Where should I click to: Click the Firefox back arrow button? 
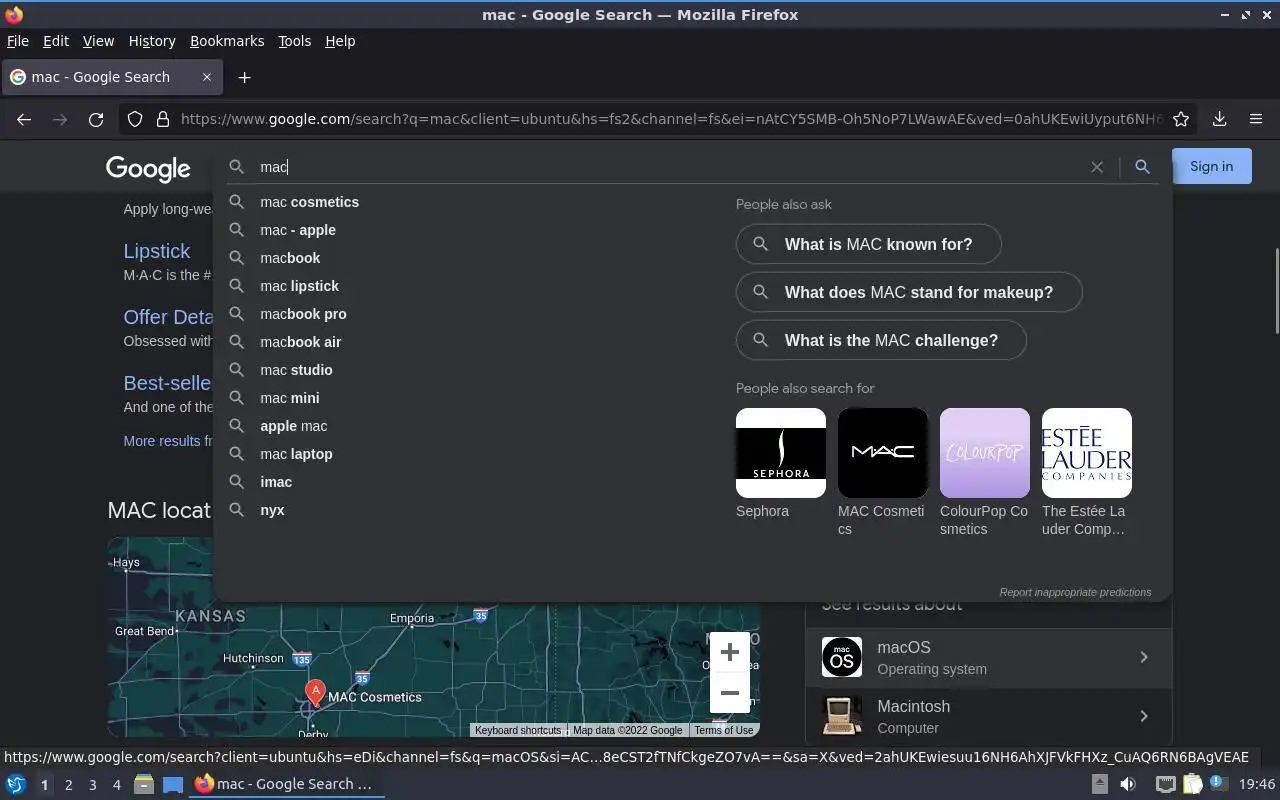click(x=24, y=119)
